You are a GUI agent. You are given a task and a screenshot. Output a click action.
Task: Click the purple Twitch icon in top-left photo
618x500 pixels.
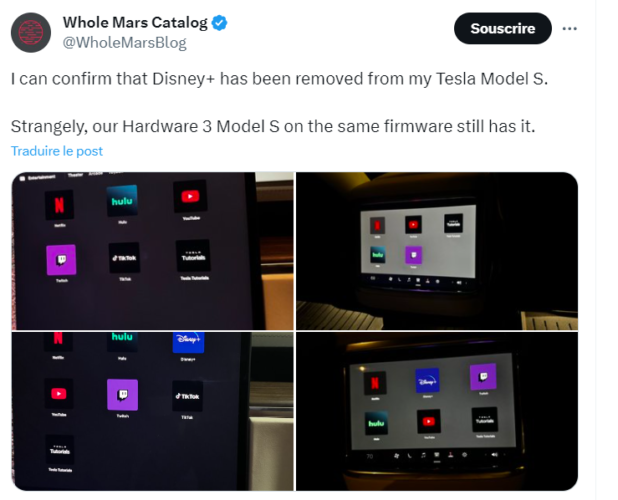pyautogui.click(x=61, y=260)
